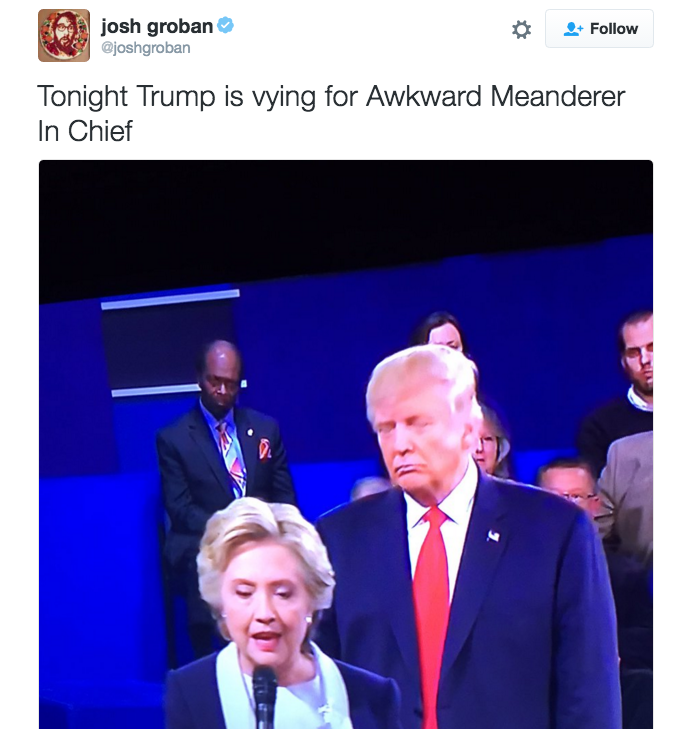Click the words "In Chief" in tweet
Image resolution: width=694 pixels, height=729 pixels.
coord(85,131)
